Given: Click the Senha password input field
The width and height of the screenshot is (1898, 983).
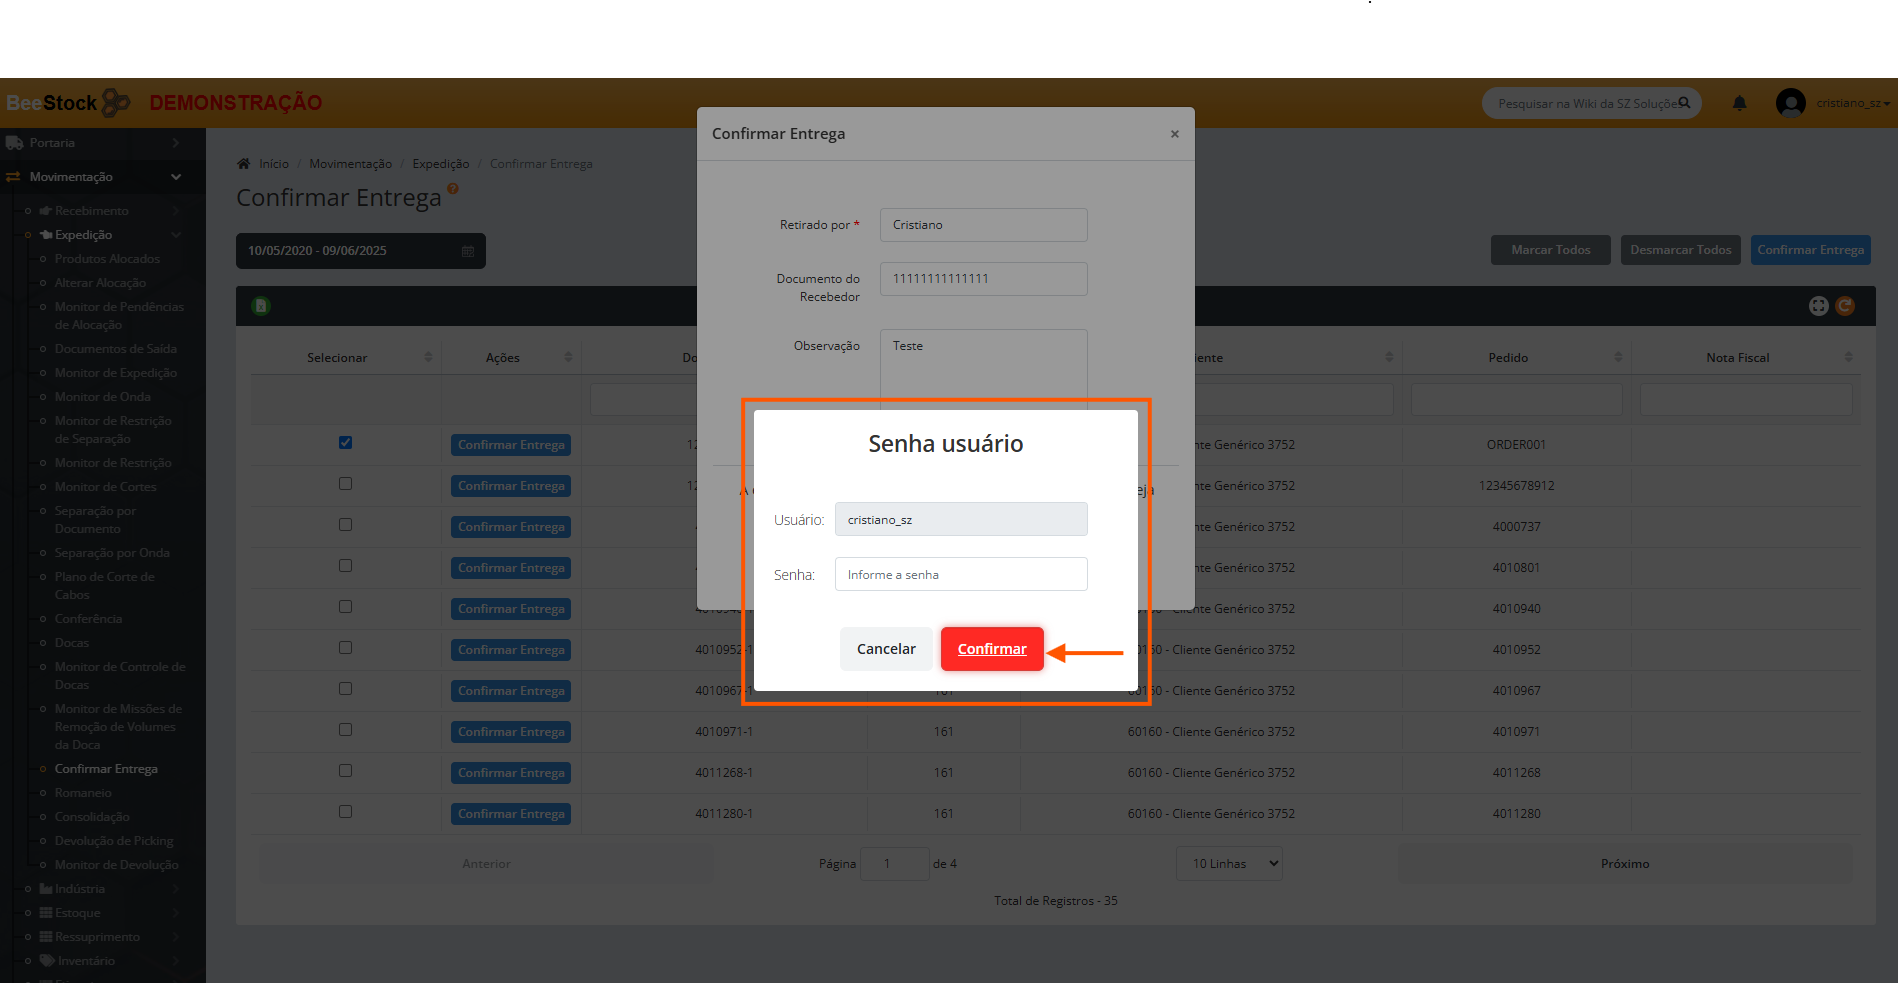Looking at the screenshot, I should coord(960,575).
